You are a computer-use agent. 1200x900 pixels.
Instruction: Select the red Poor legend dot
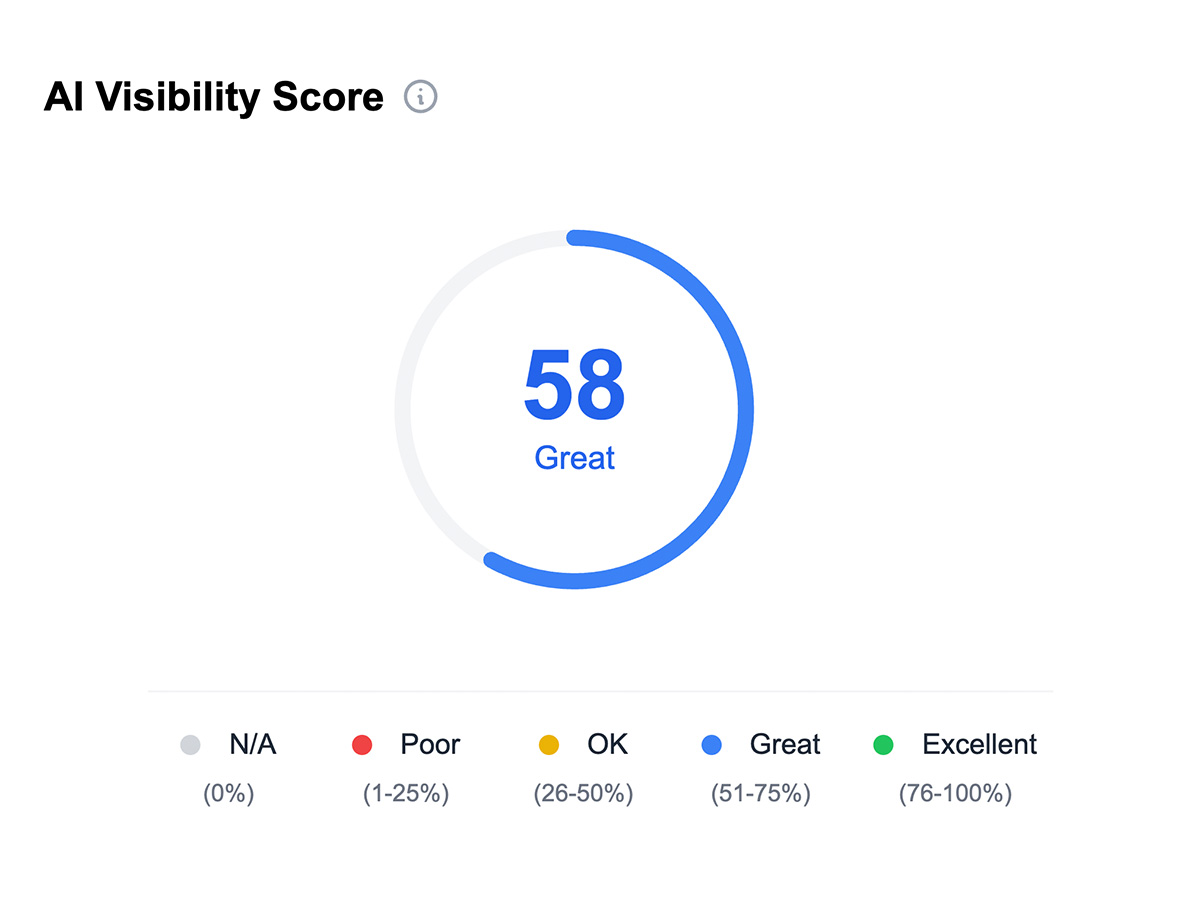coord(361,745)
